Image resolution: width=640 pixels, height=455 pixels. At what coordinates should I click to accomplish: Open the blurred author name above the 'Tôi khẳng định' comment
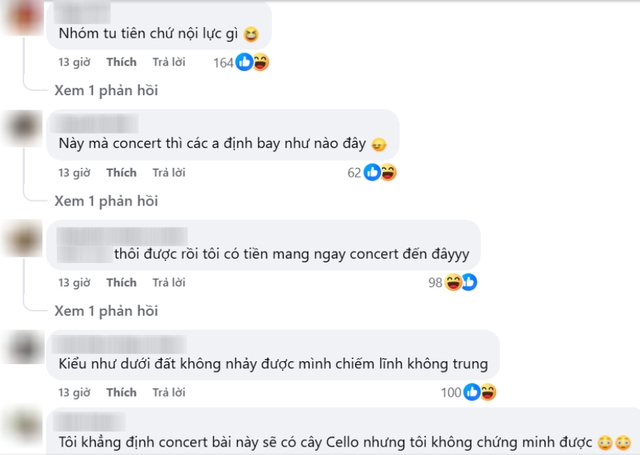[89, 421]
